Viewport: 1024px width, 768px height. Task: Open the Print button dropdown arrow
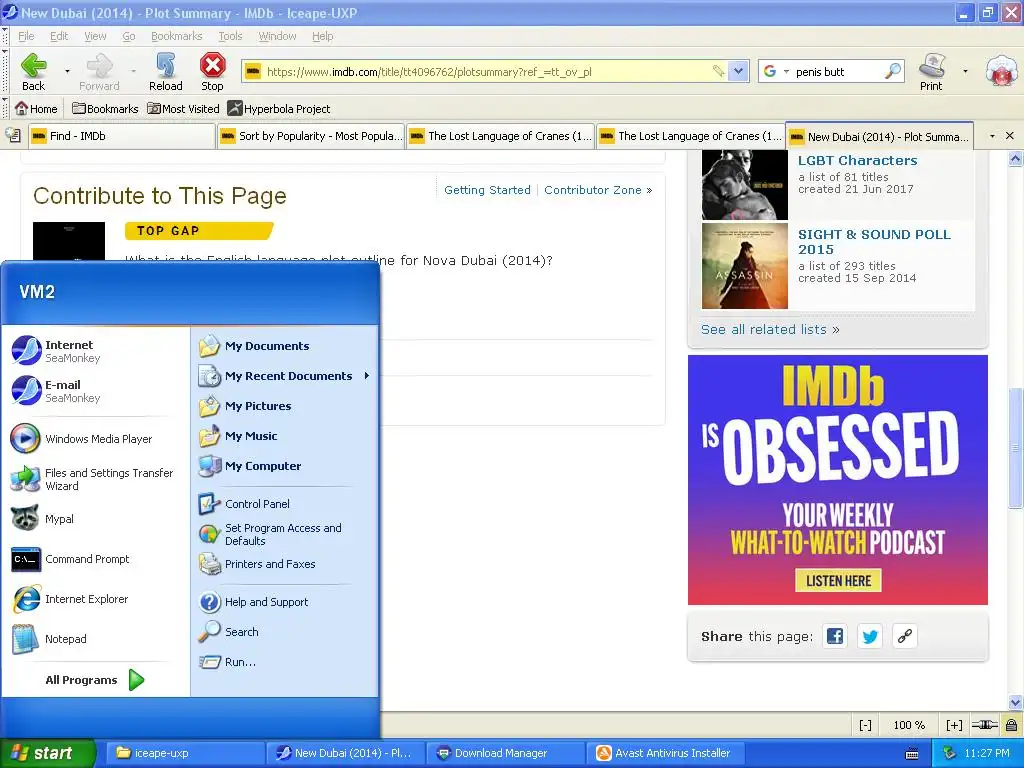click(965, 71)
